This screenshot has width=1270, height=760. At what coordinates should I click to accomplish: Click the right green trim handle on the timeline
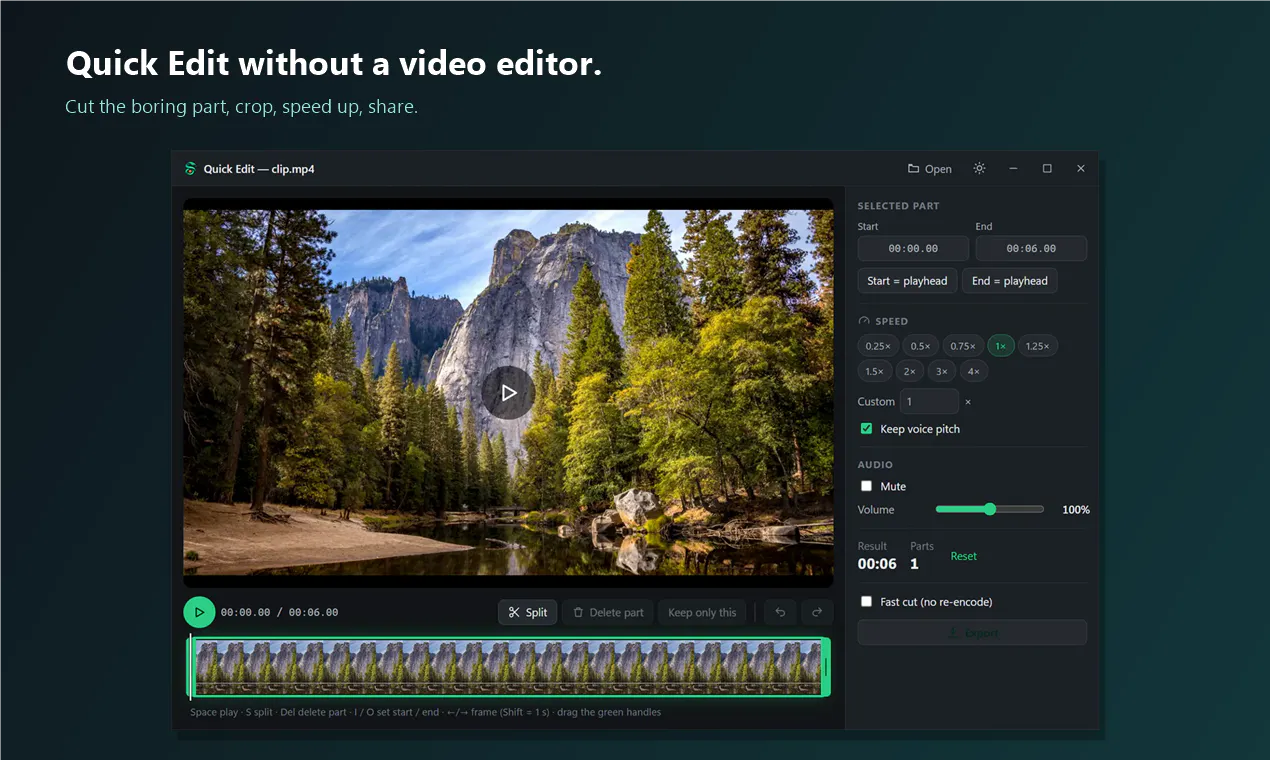click(826, 667)
